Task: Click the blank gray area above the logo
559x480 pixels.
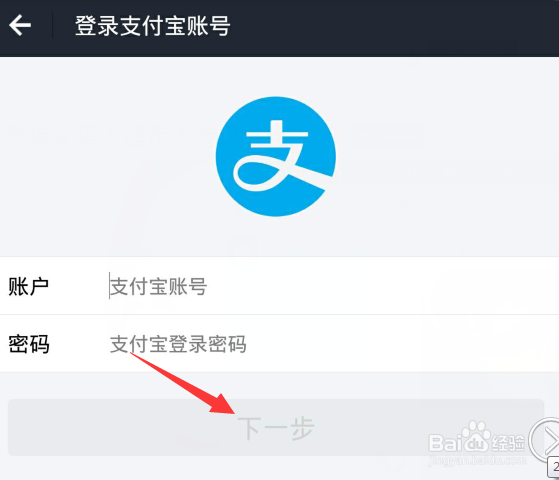Action: (278, 76)
